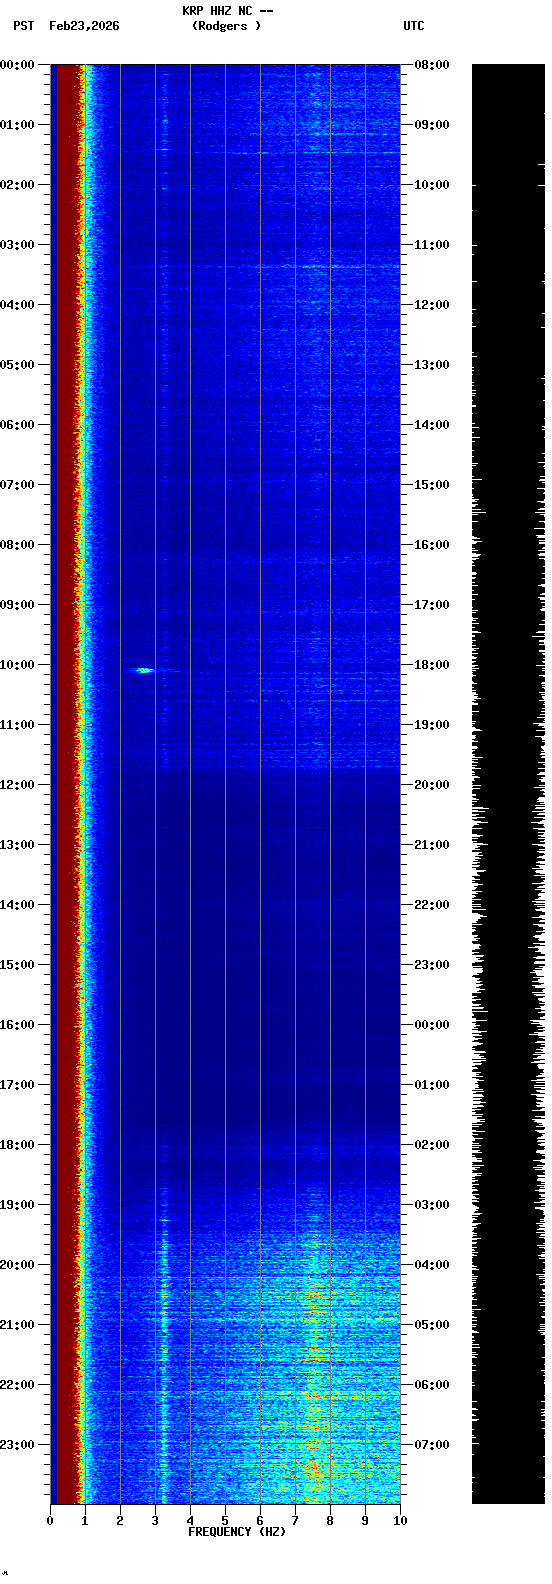Click the 9 tick label on frequency axis
Image resolution: width=552 pixels, height=1584 pixels.
(x=365, y=1521)
